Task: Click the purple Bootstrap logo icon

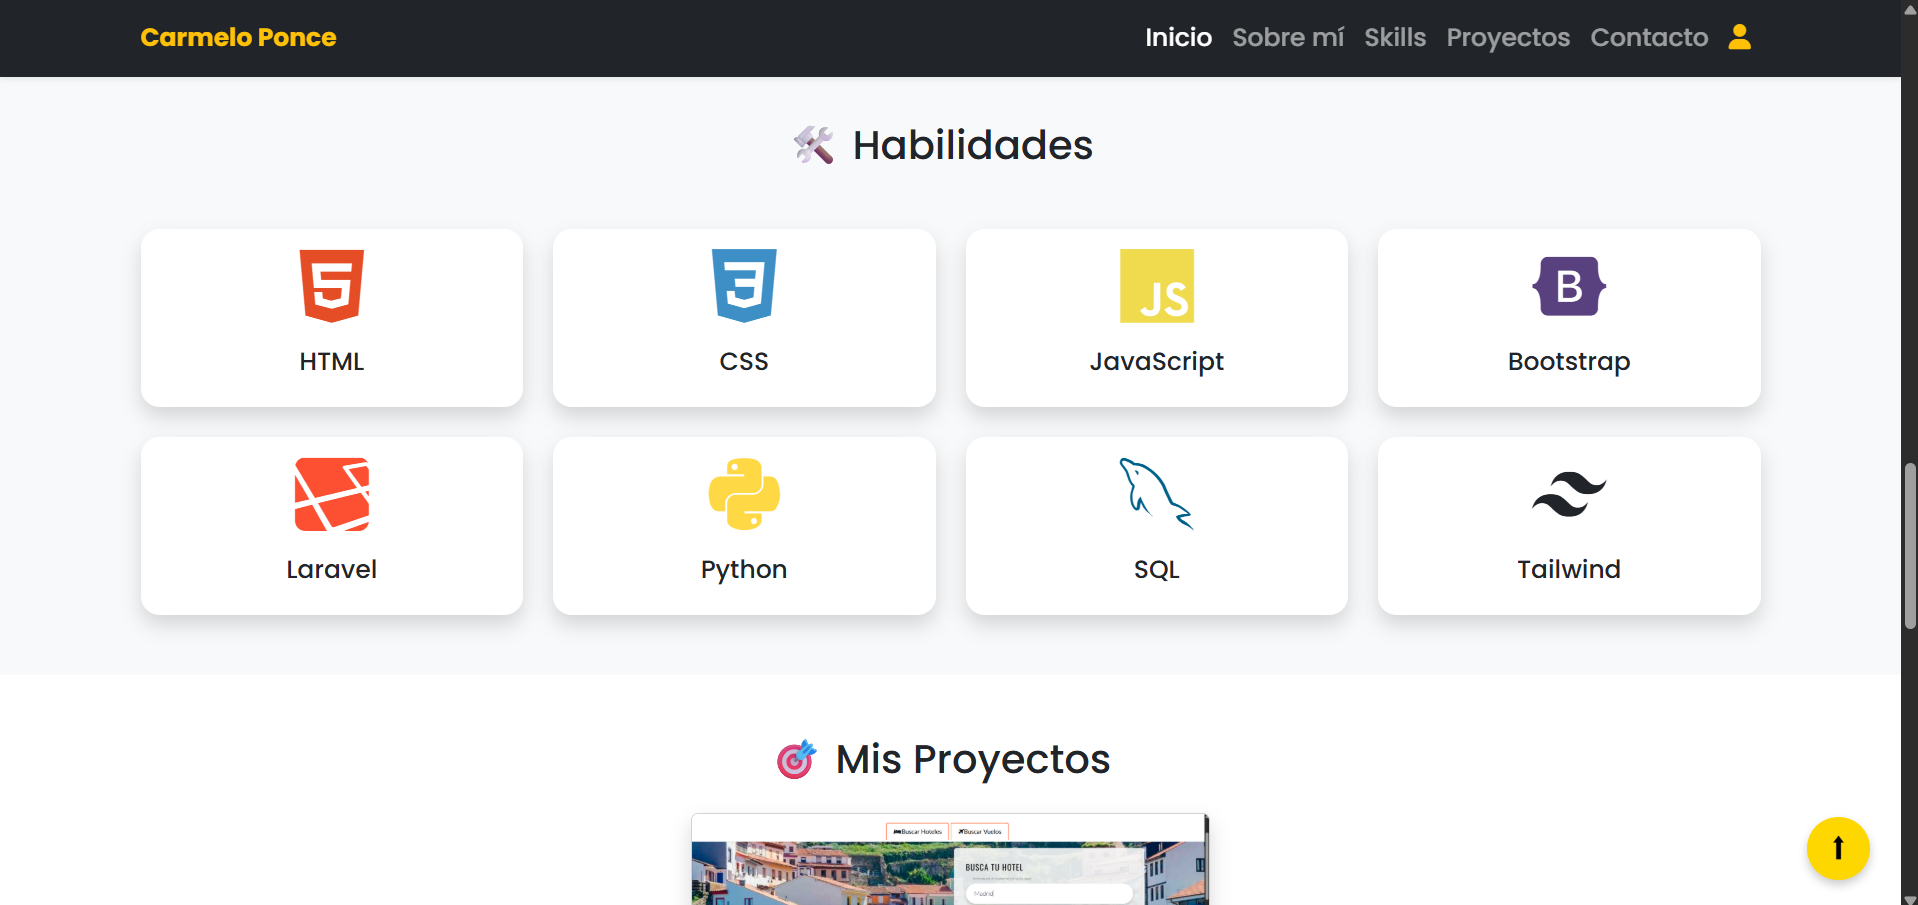Action: pos(1569,286)
